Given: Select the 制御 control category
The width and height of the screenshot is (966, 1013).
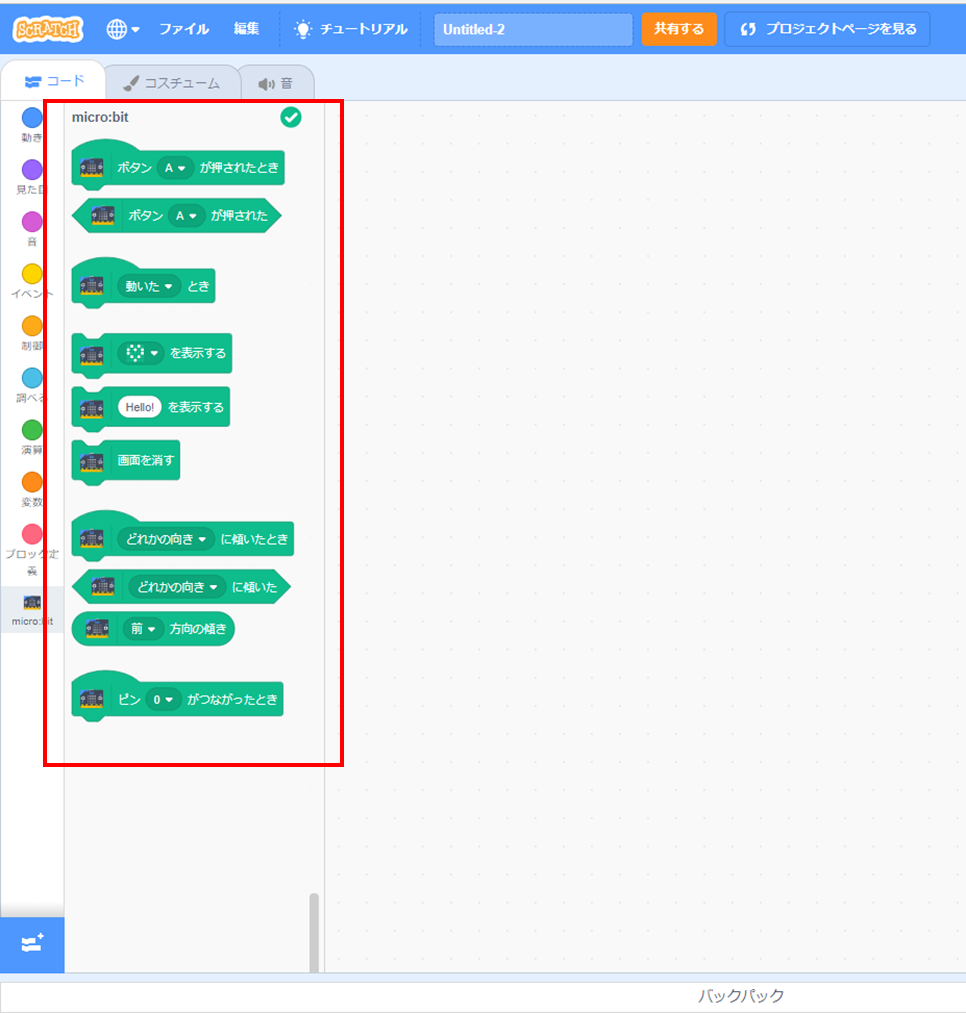Looking at the screenshot, I should (x=32, y=333).
